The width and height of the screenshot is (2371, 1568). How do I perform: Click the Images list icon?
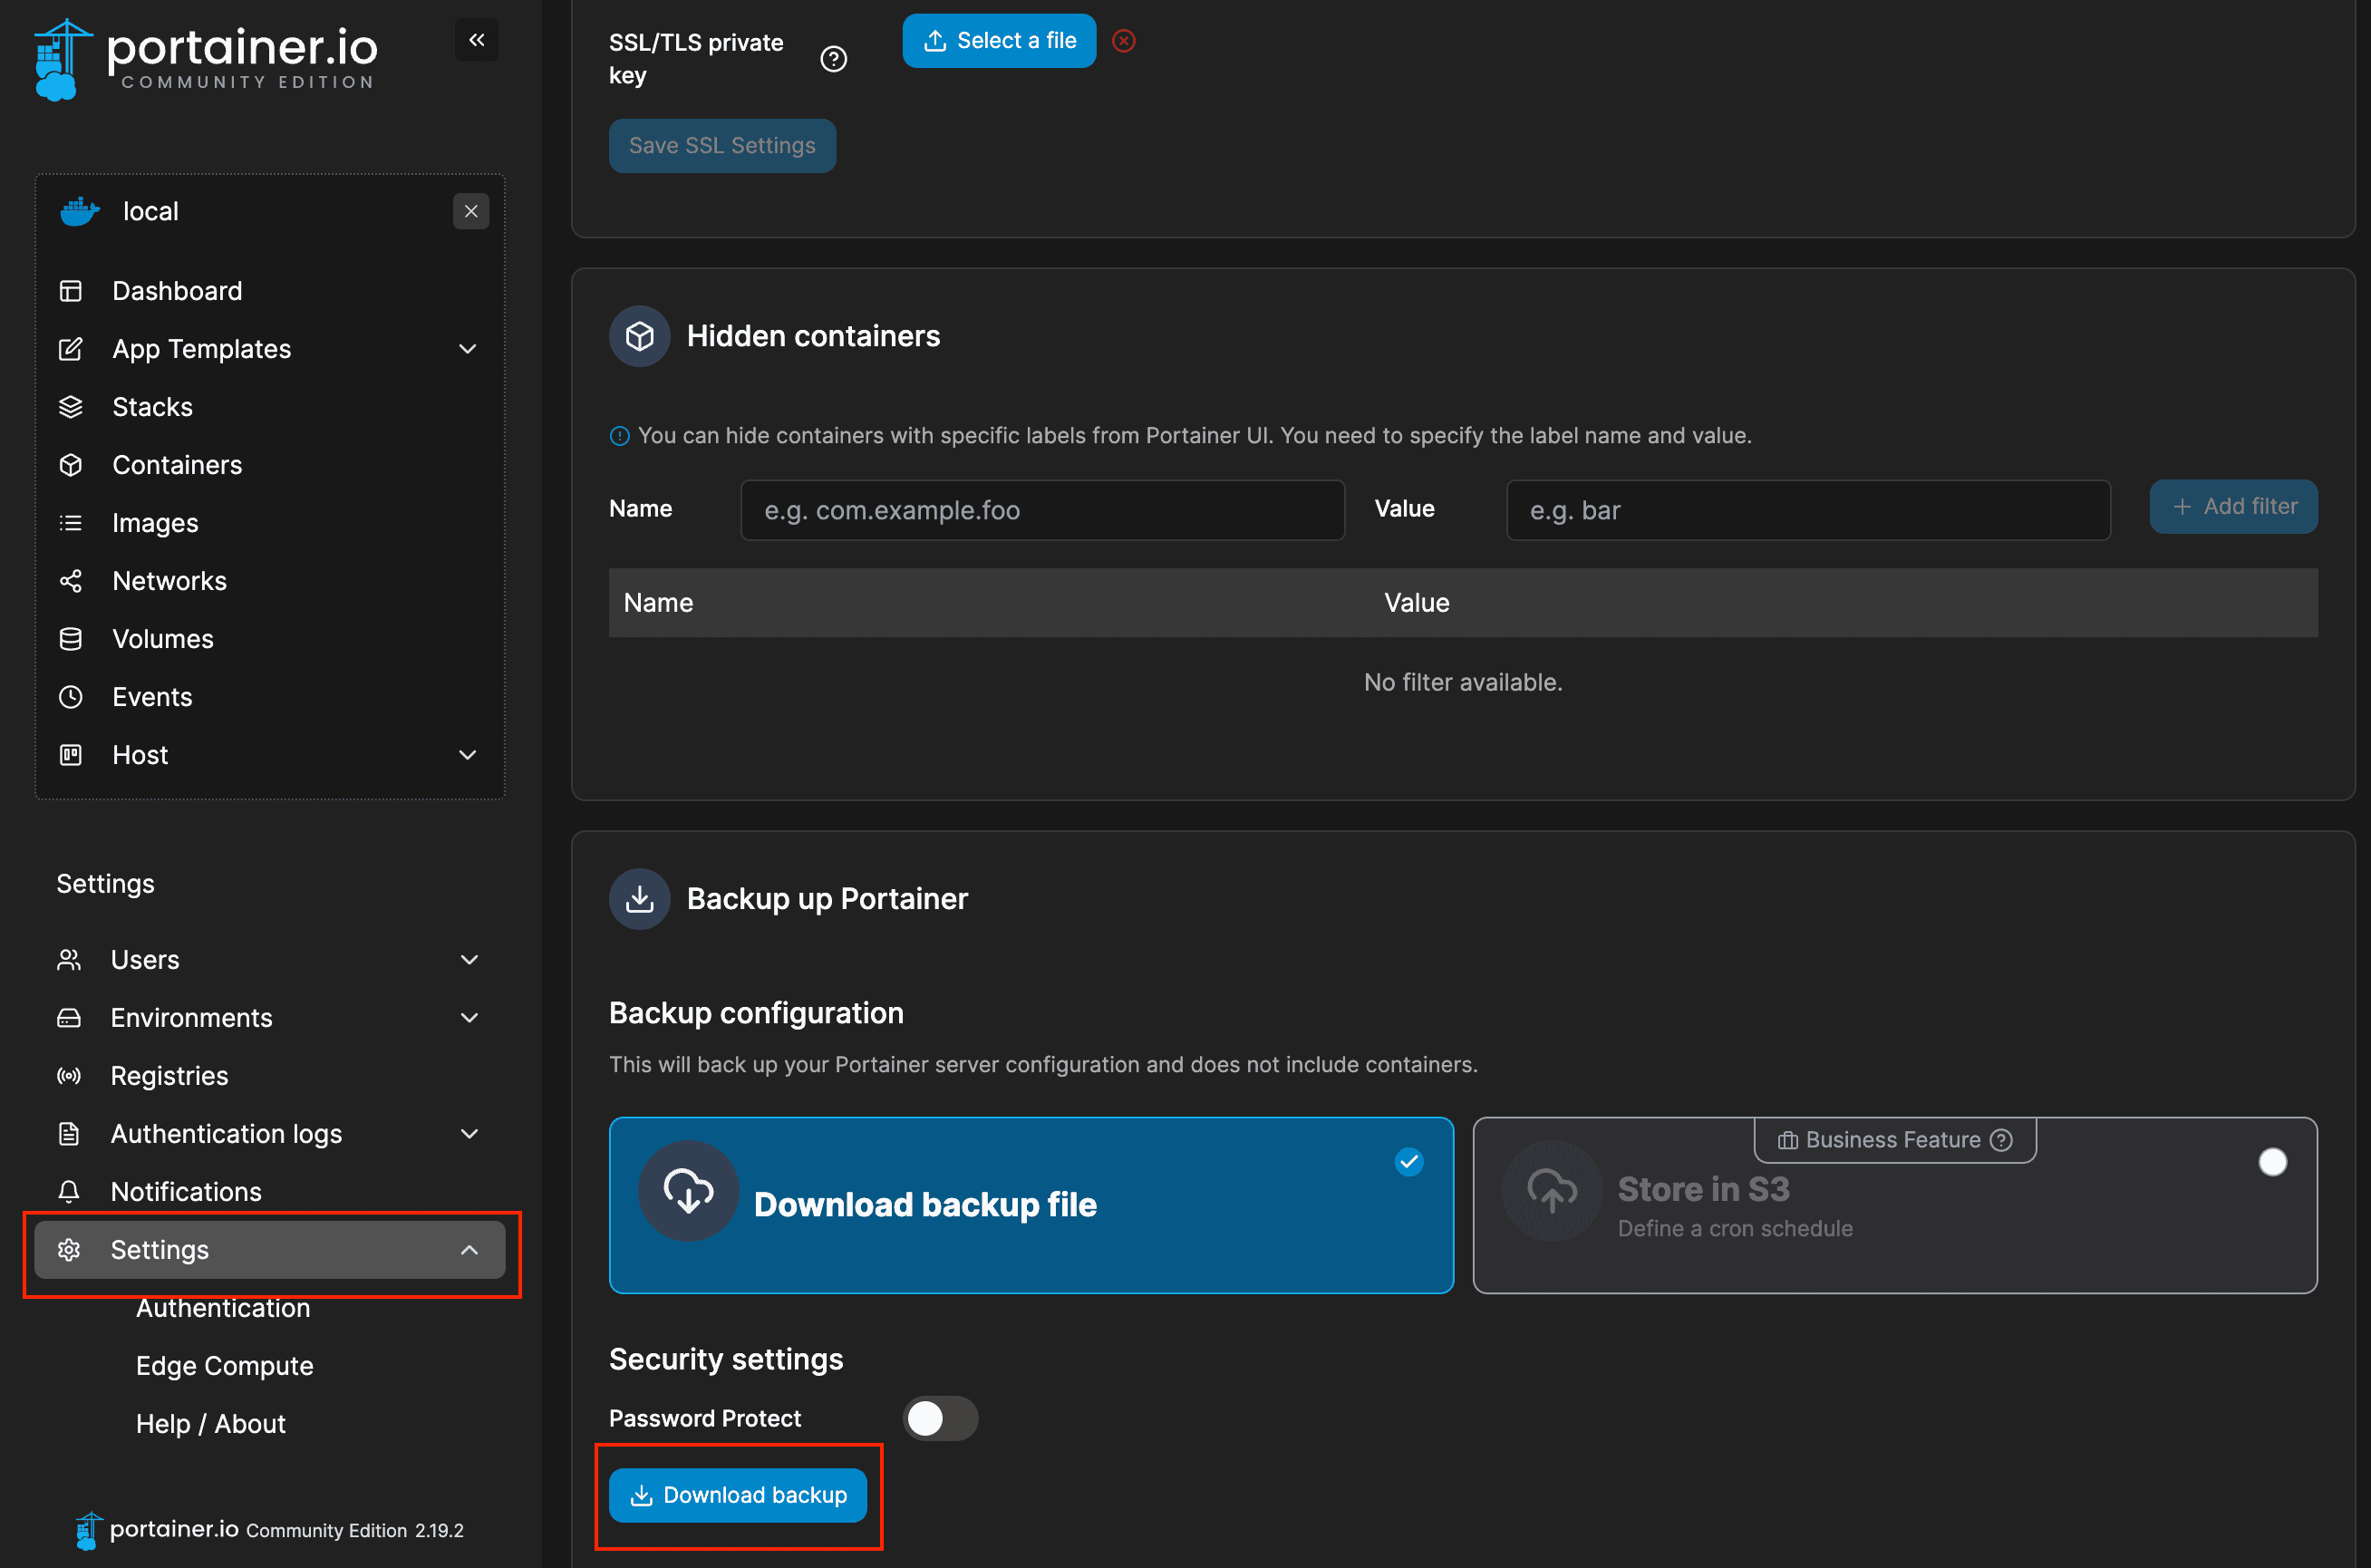(70, 523)
